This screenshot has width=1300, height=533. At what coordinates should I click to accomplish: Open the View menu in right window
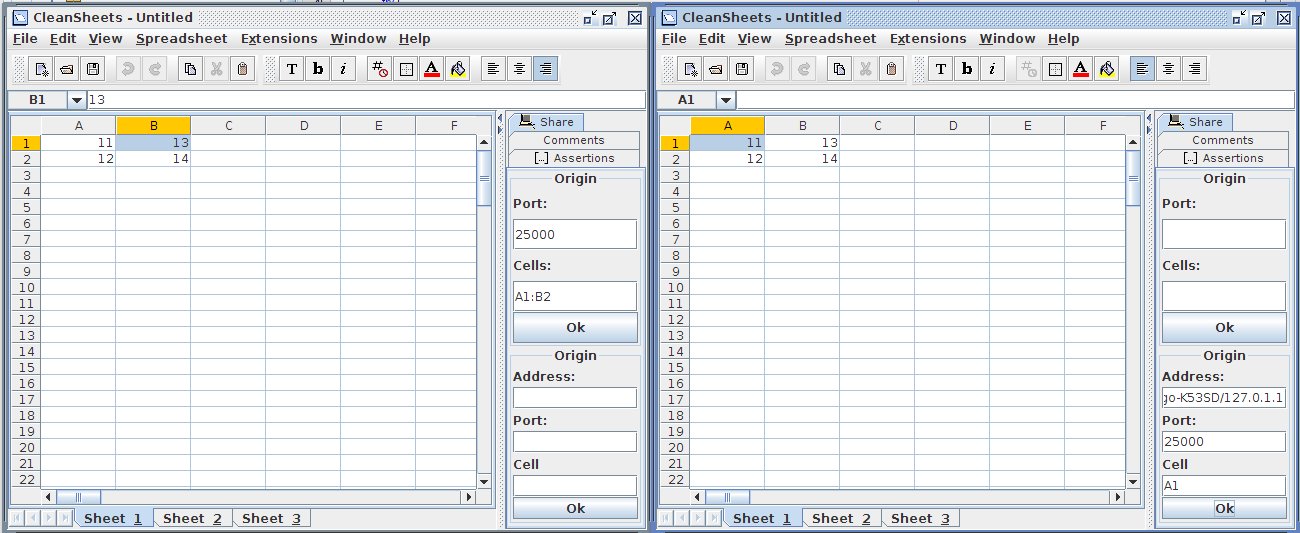754,39
